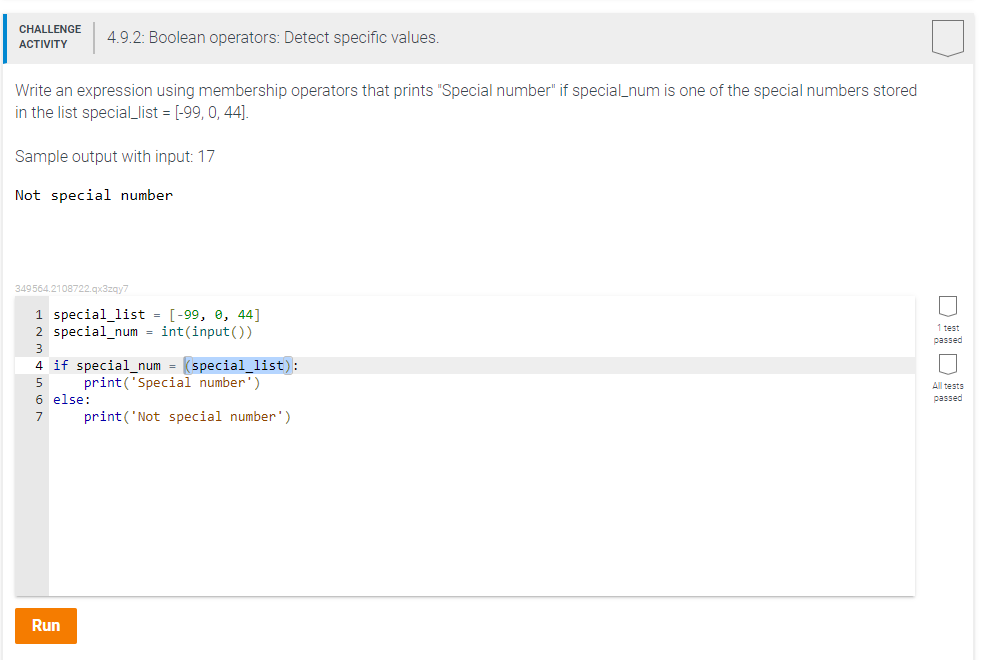
Task: Click the "1 test passed" banner icon
Action: click(946, 306)
